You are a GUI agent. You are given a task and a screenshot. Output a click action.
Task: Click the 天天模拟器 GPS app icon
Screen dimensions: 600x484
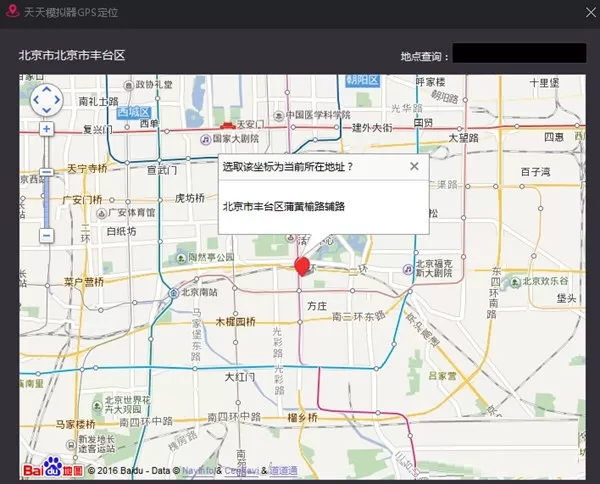[x=13, y=11]
